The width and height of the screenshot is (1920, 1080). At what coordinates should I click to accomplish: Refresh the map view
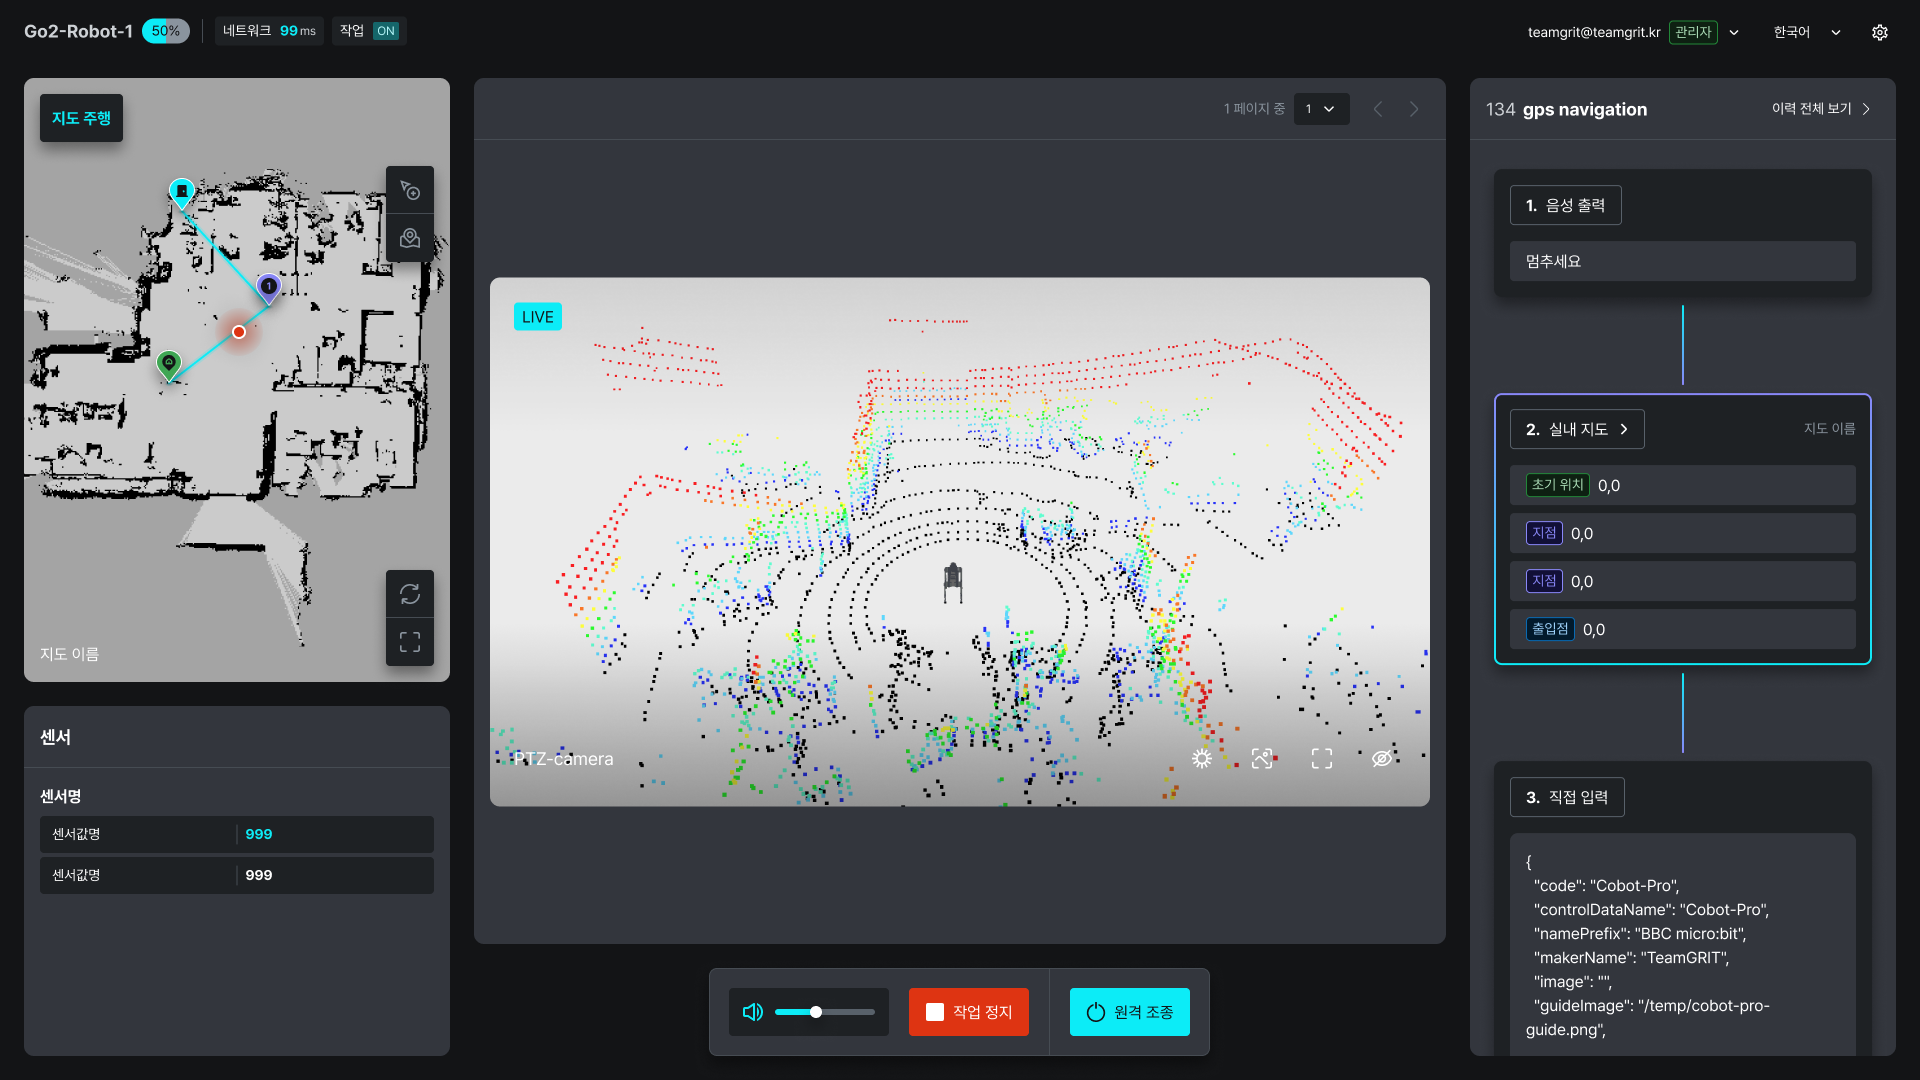tap(410, 594)
